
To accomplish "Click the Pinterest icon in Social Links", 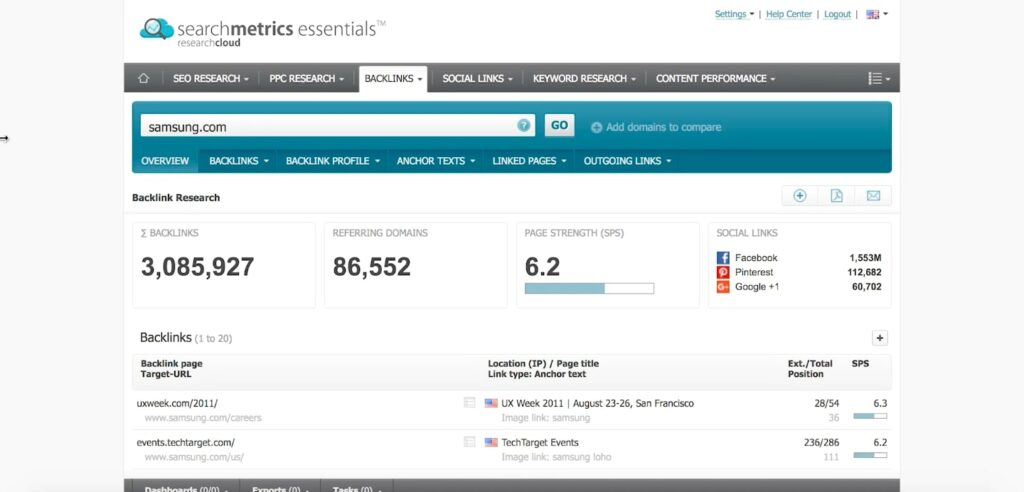I will pyautogui.click(x=723, y=272).
